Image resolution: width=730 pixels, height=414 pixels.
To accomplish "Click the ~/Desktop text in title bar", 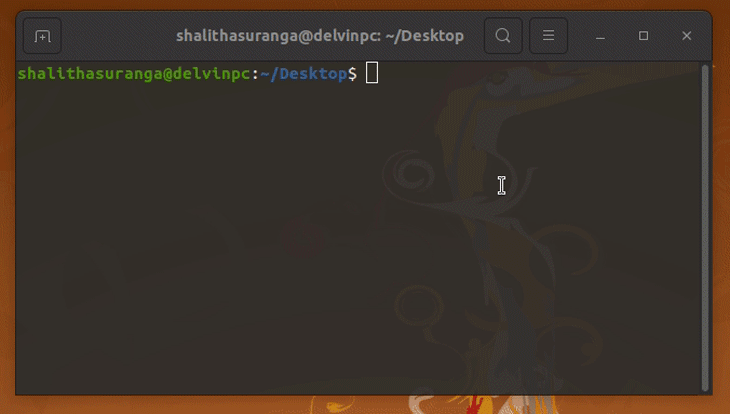I will (425, 36).
